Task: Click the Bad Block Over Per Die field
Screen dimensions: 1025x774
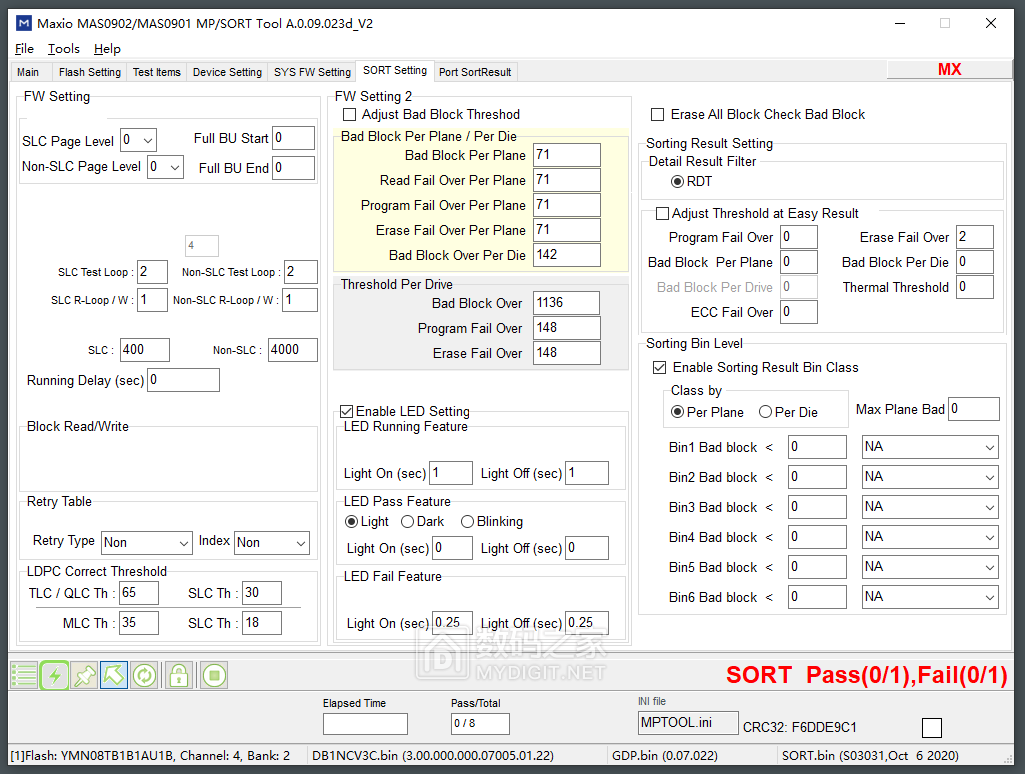Action: [567, 255]
